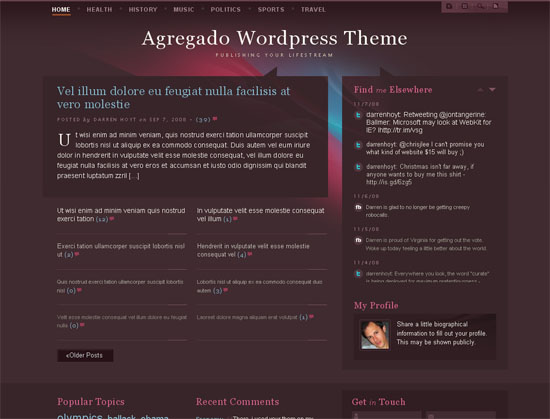This screenshot has width=550, height=419.
Task: Open post 'Ut wisi enim ad minim veniam'
Action: 121,214
